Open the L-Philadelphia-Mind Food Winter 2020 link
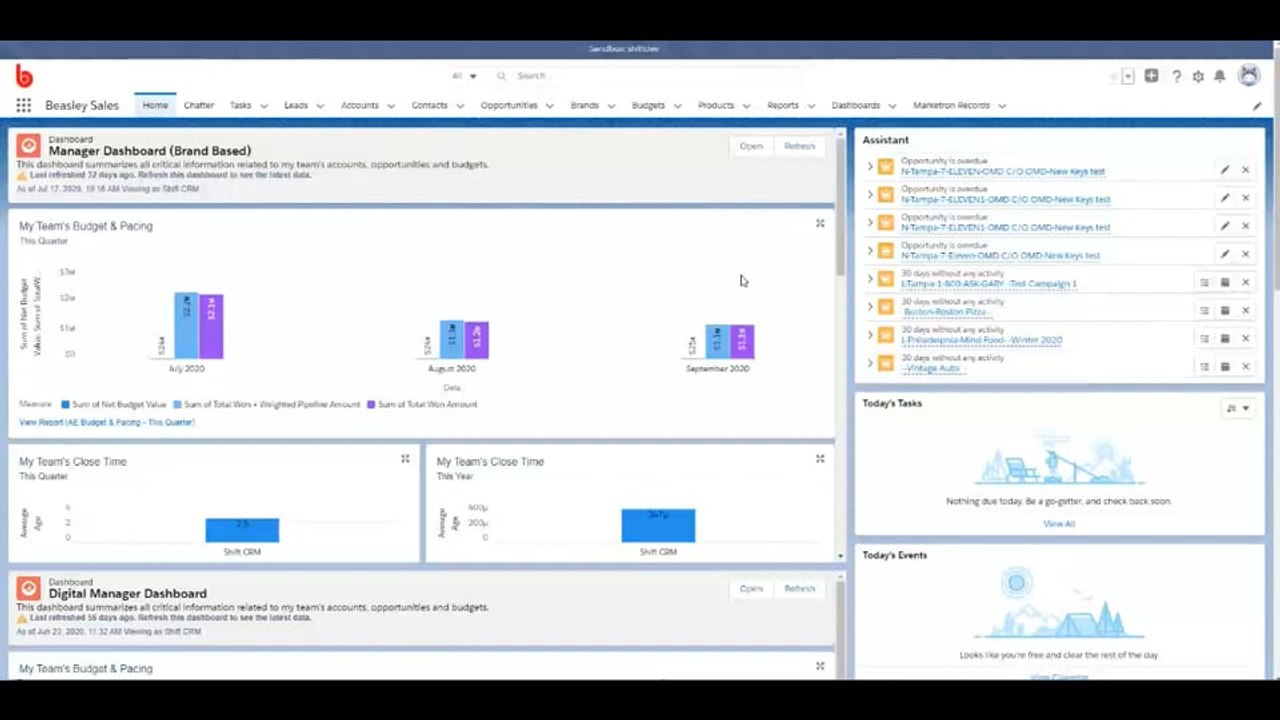The image size is (1280, 720). [x=982, y=340]
